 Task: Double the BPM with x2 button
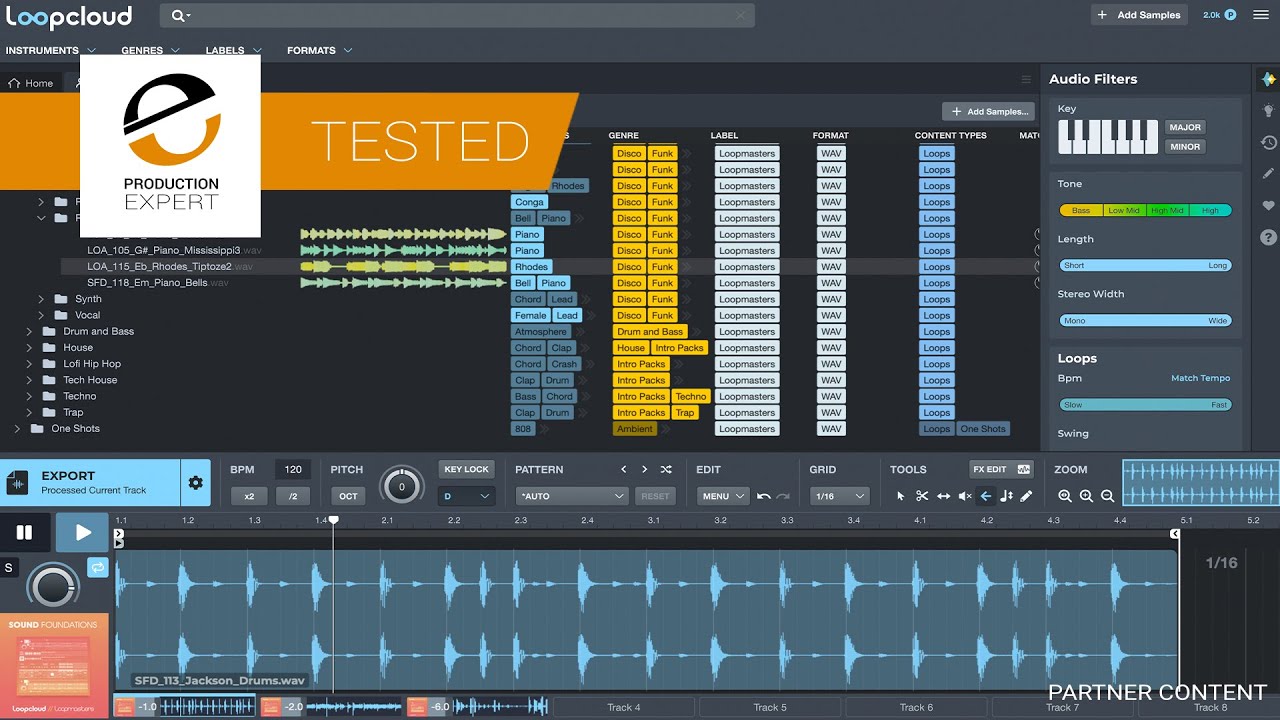pyautogui.click(x=249, y=496)
